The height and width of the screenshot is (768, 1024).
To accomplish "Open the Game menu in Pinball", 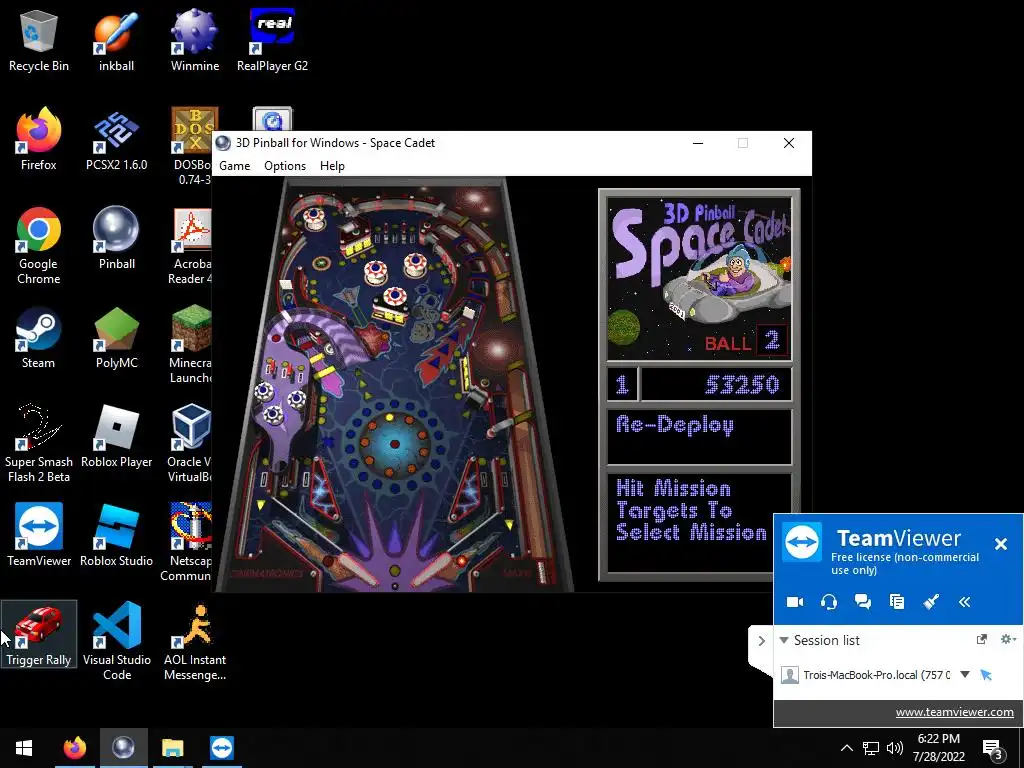I will pos(234,166).
